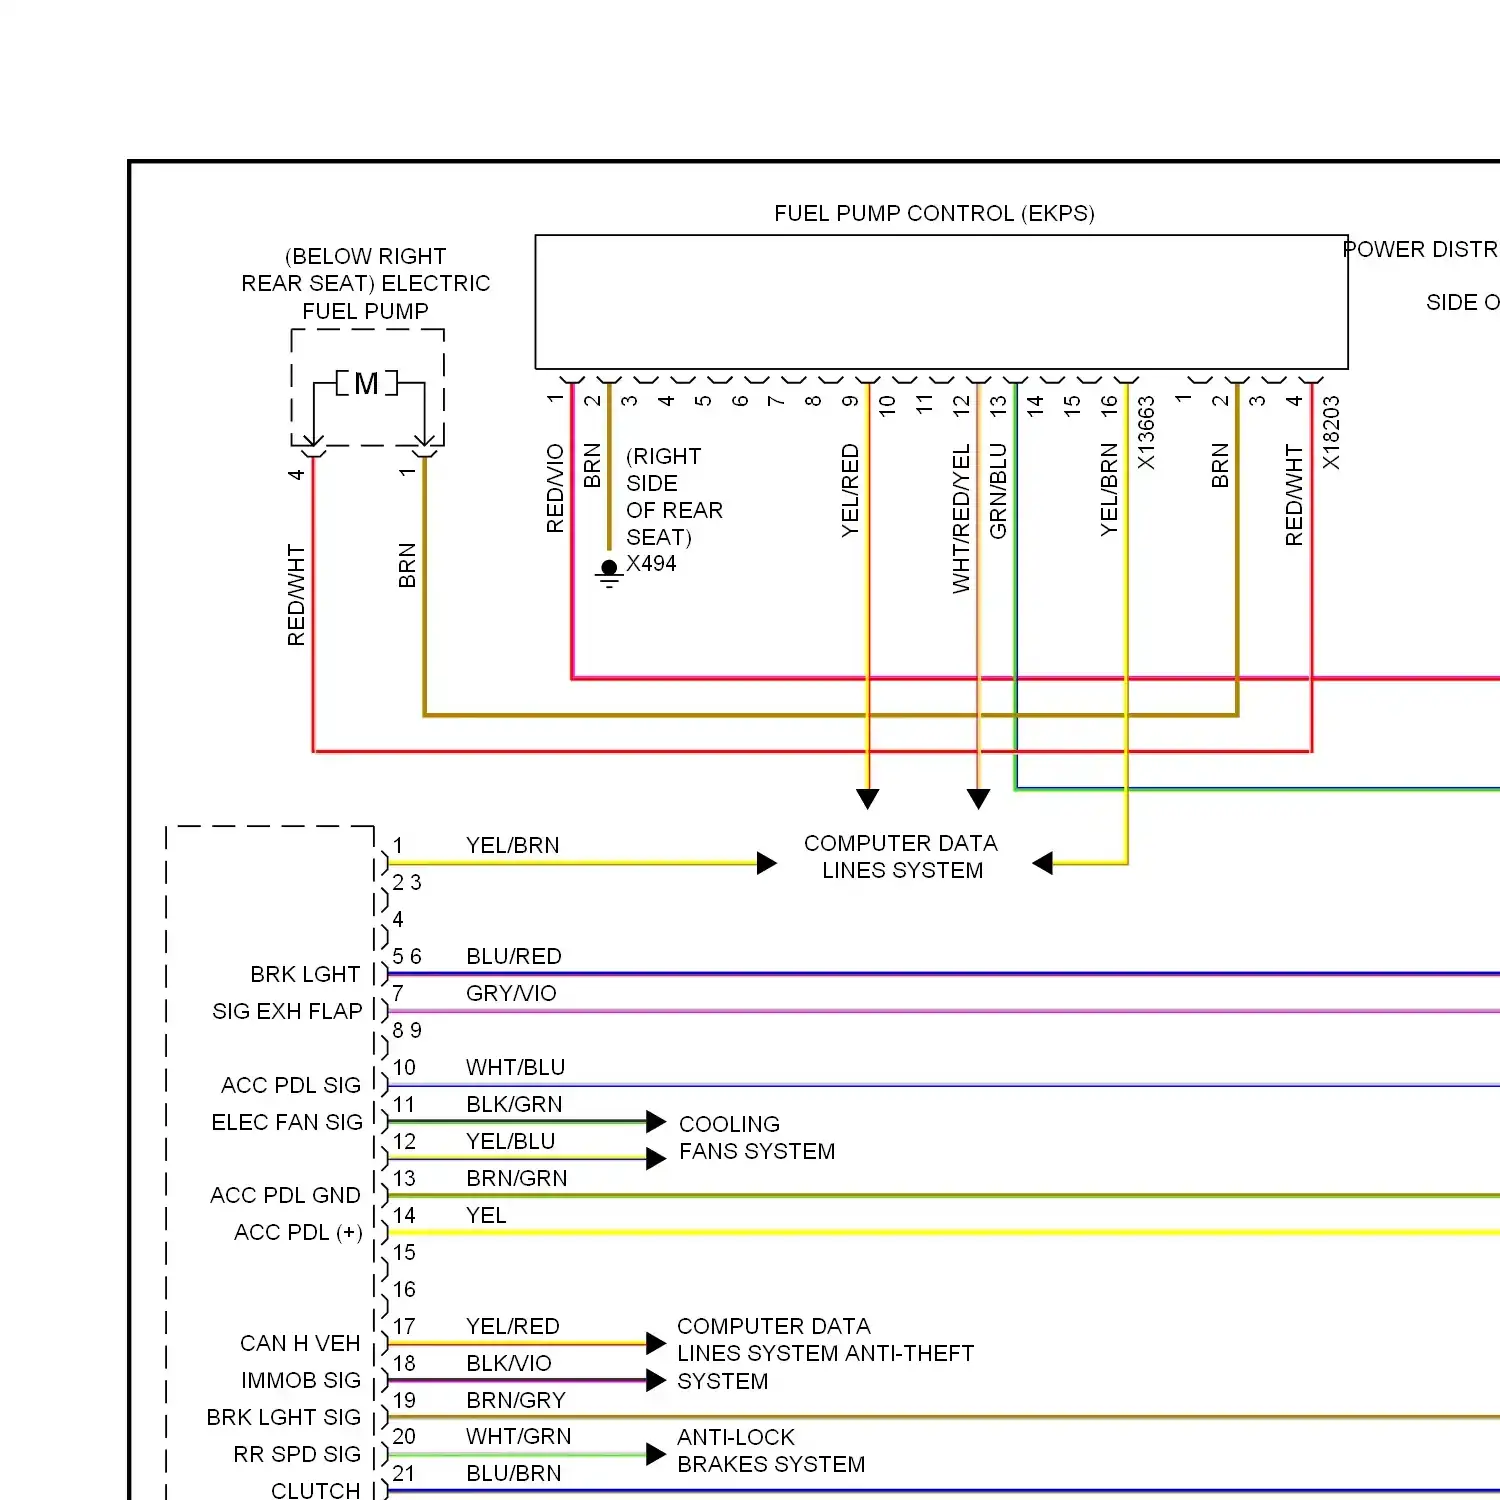Click the "CAN H VEH" signal name

coord(300,1343)
